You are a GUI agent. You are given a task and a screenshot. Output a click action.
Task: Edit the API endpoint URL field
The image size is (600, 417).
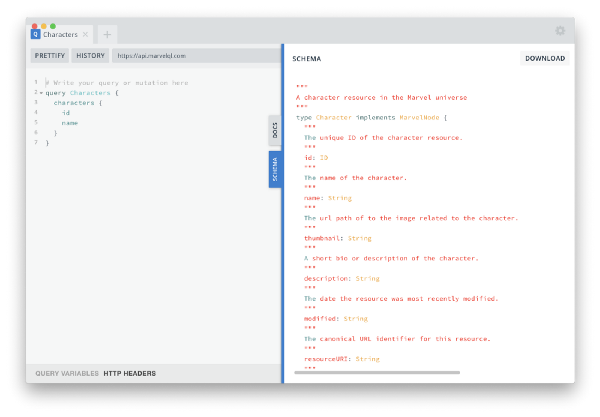pyautogui.click(x=196, y=55)
